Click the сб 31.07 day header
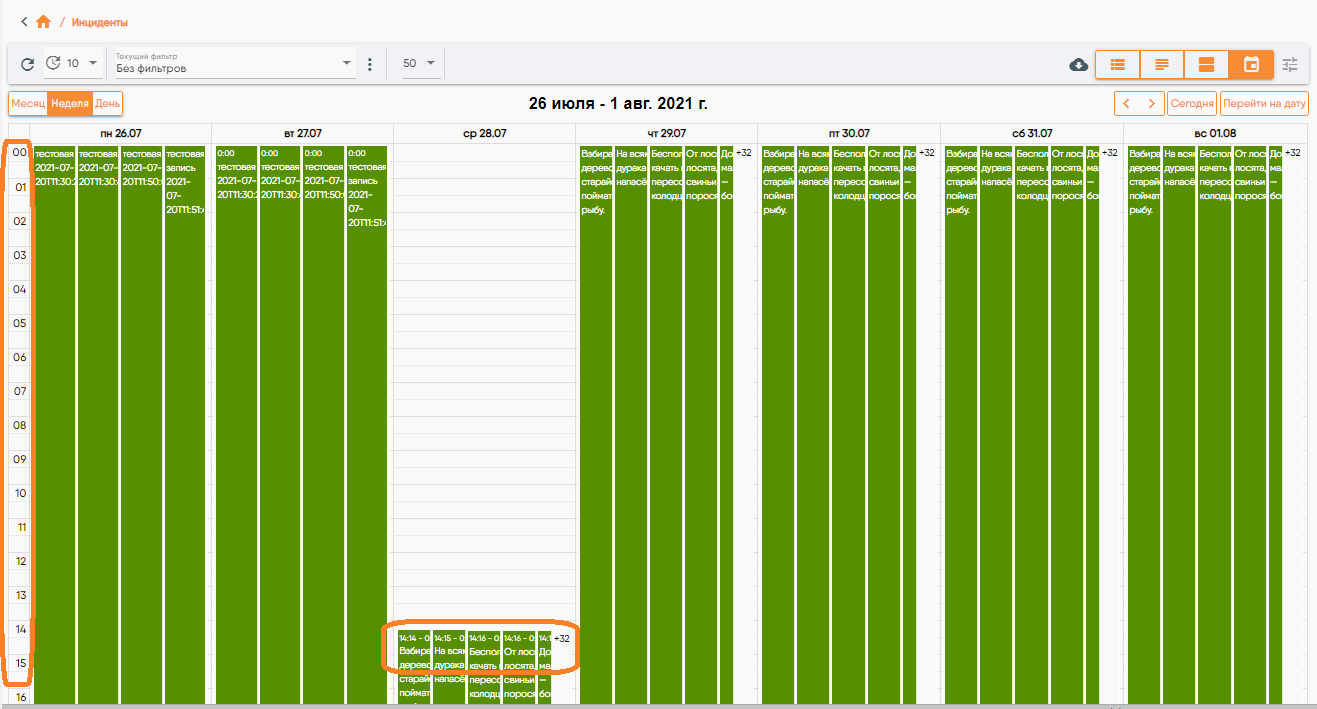The image size is (1317, 709). pyautogui.click(x=1031, y=133)
